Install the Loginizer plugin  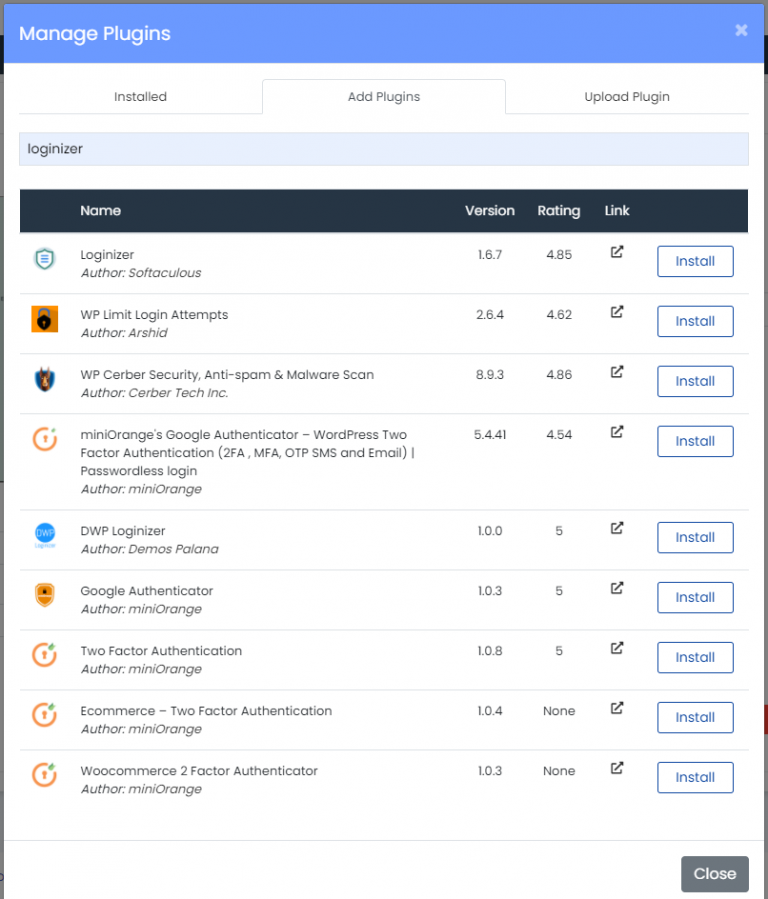[695, 261]
